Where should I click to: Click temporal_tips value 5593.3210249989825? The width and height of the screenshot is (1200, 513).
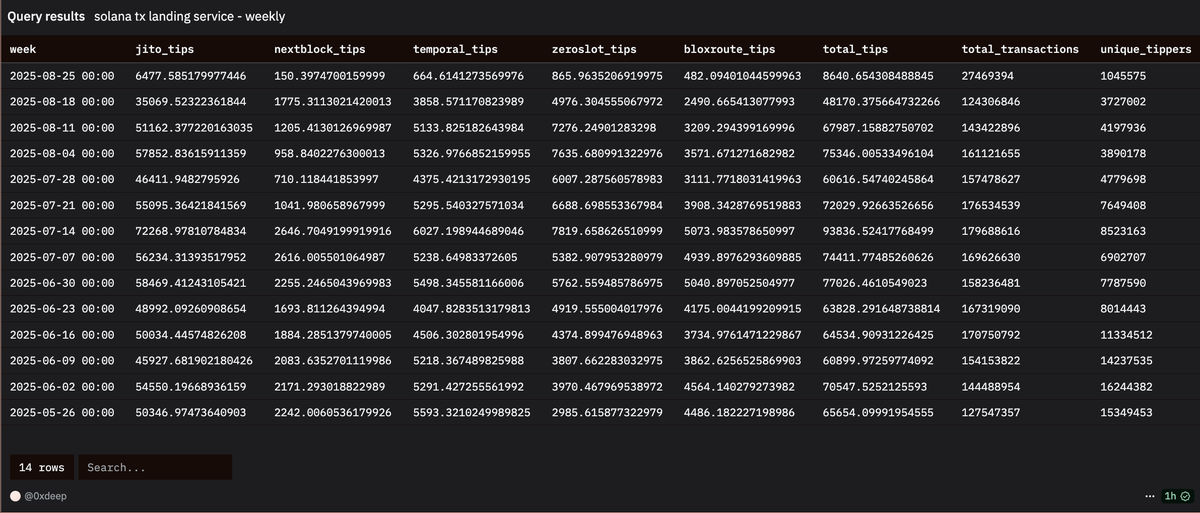pos(472,413)
